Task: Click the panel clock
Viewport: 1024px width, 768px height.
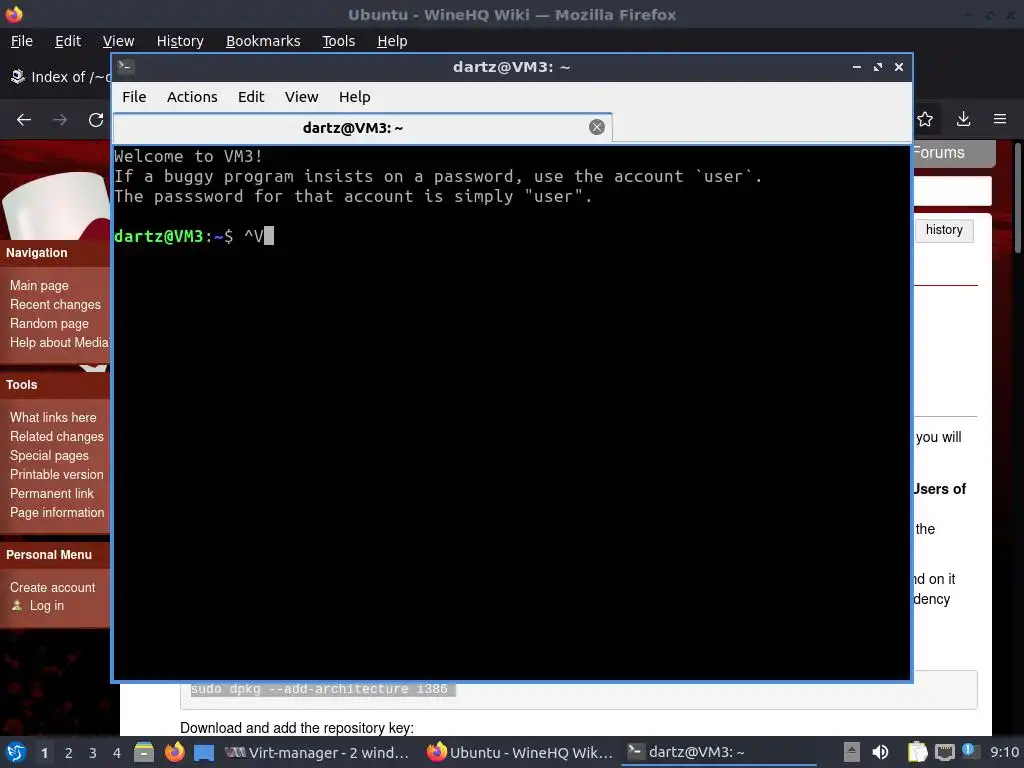Action: click(x=1004, y=752)
